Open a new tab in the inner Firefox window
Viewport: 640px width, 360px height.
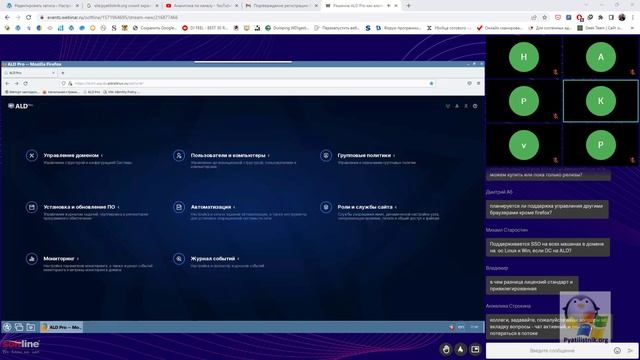[x=63, y=73]
